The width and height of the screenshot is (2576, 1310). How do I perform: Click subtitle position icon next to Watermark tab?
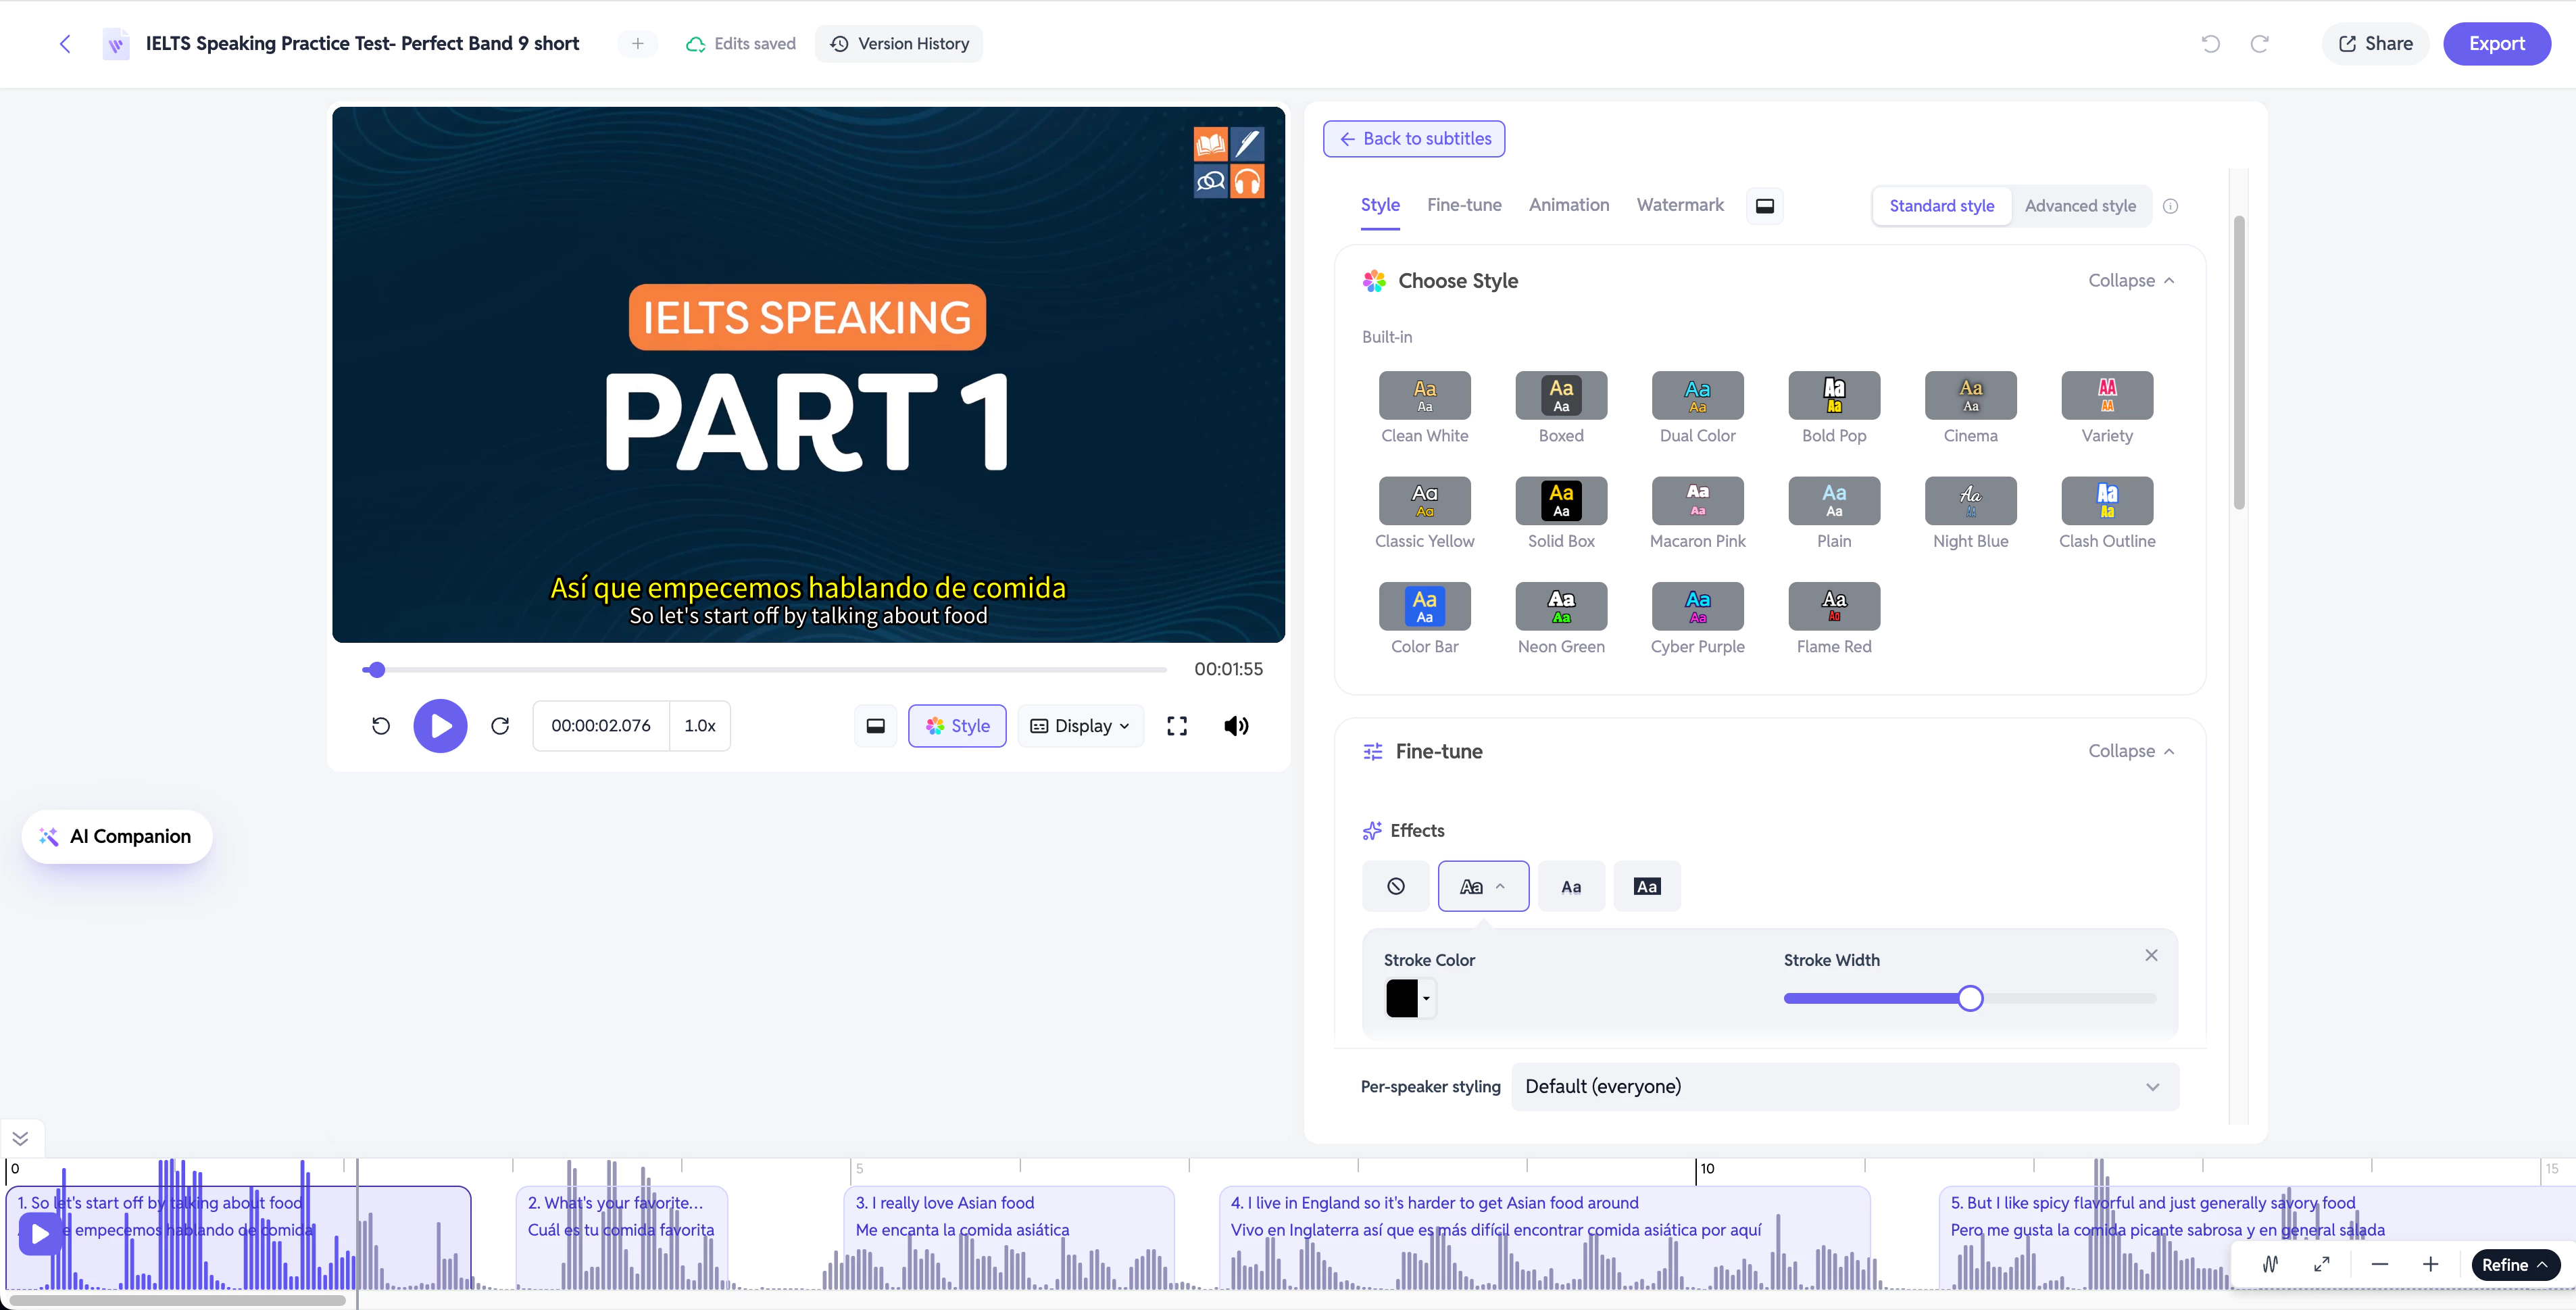(x=1765, y=206)
